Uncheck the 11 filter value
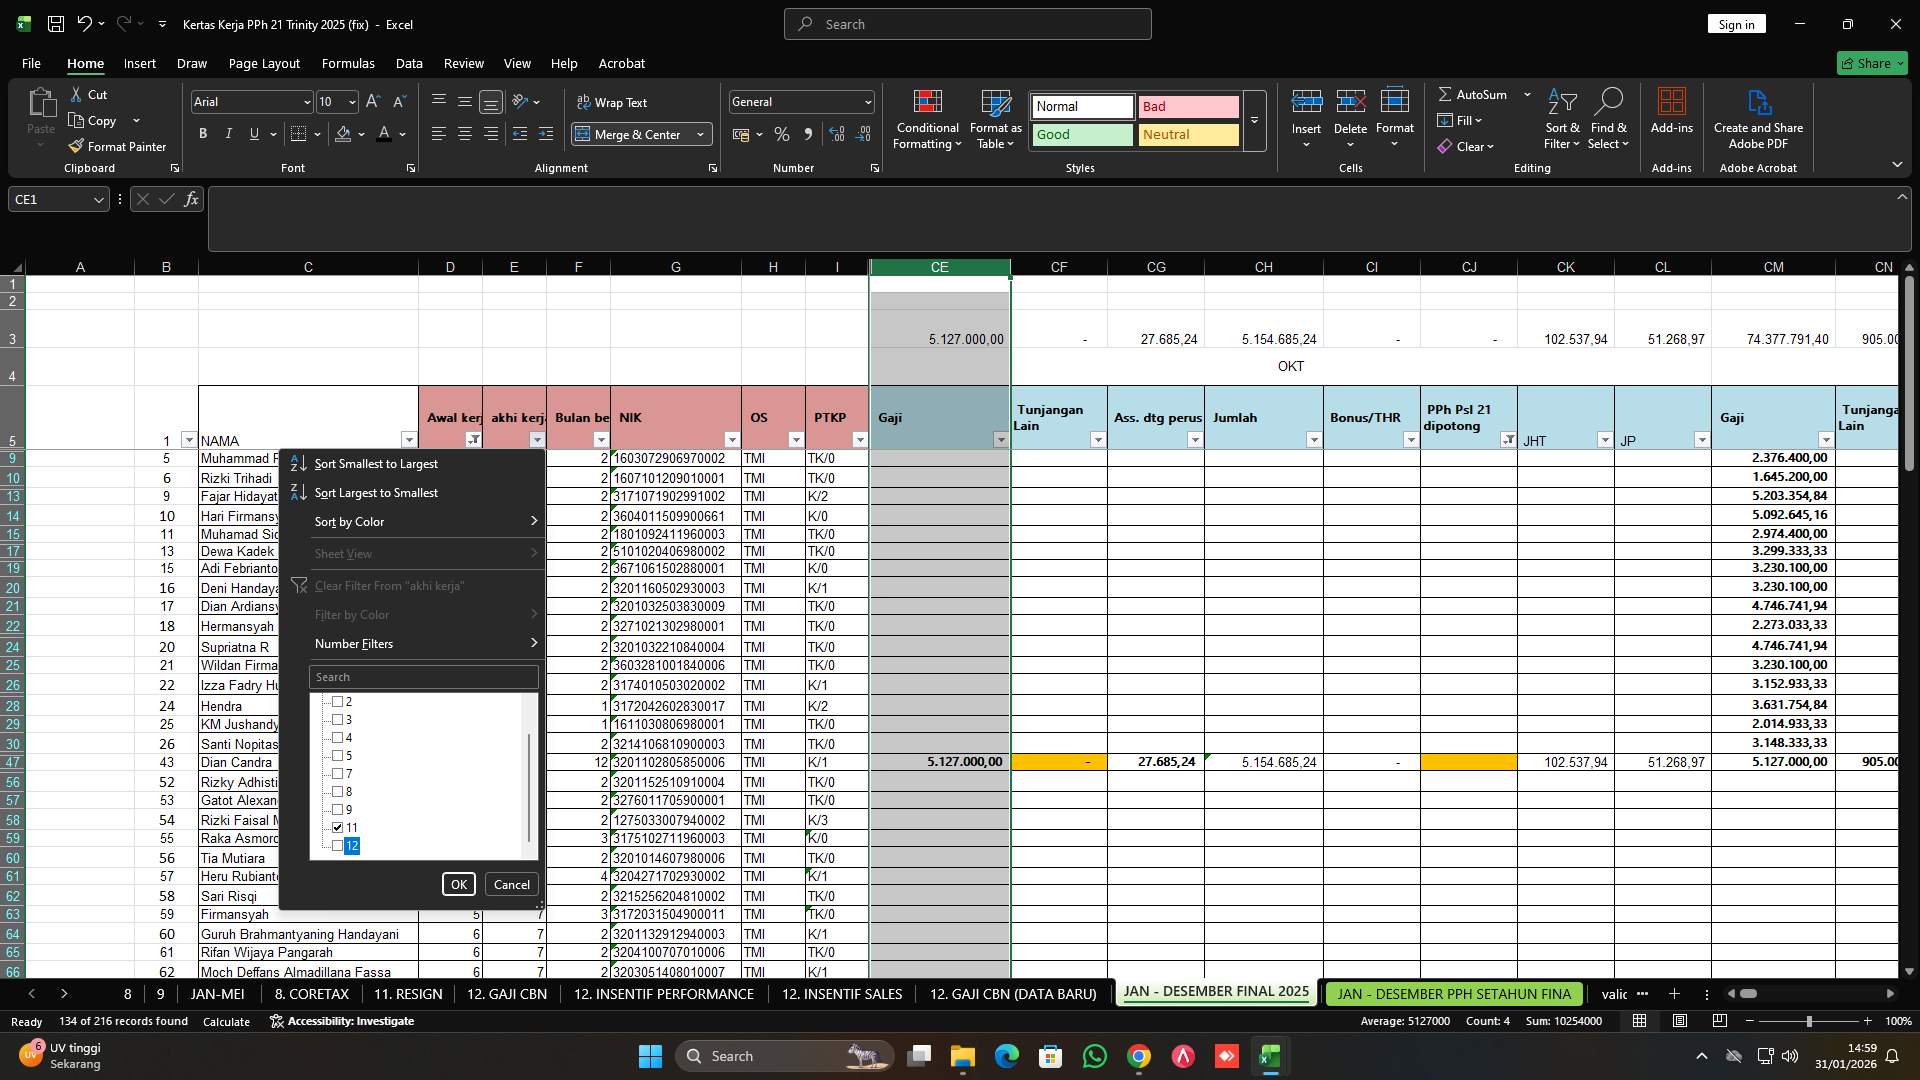The height and width of the screenshot is (1080, 1920). pos(338,827)
